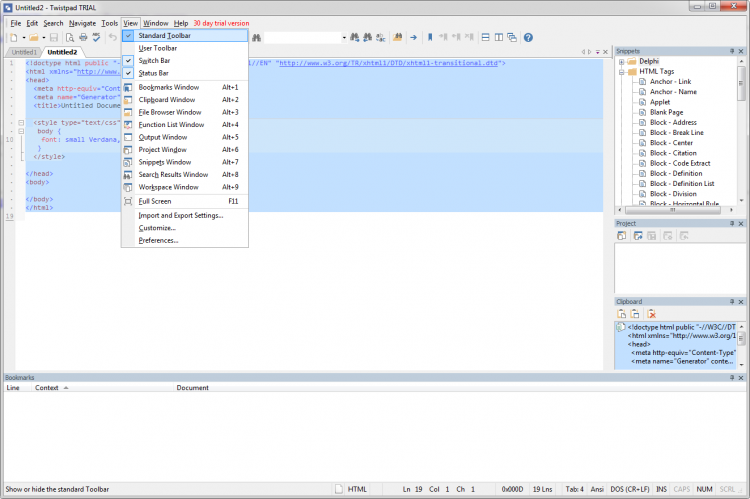The width and height of the screenshot is (750, 499).
Task: Collapse the style block fold marker
Action: 21,122
